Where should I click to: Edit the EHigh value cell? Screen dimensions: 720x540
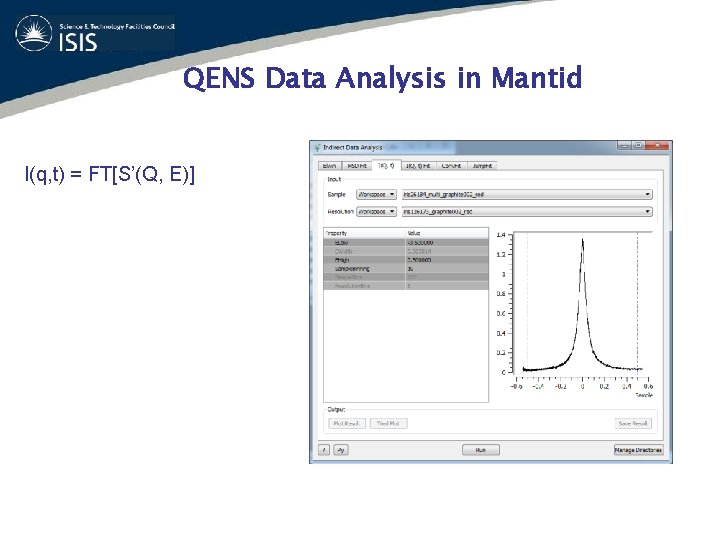(x=447, y=260)
